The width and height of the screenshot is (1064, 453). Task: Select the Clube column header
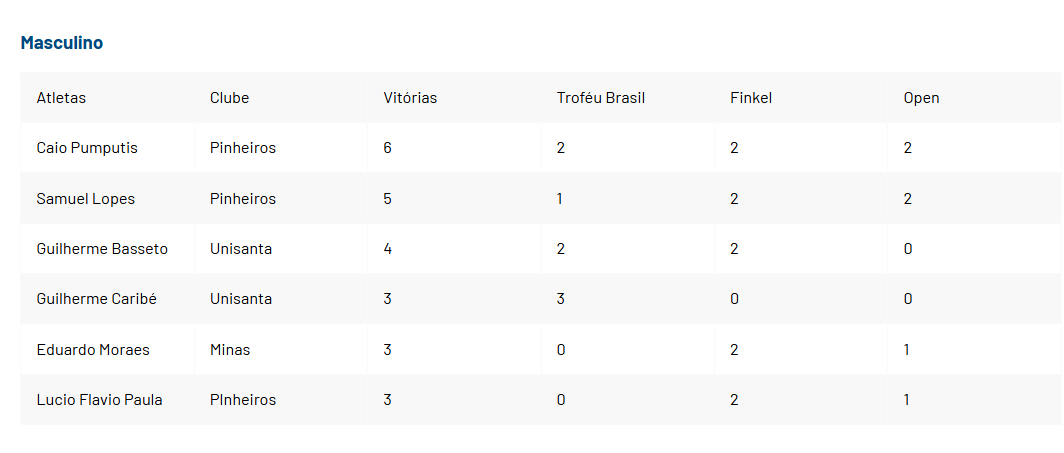(229, 98)
